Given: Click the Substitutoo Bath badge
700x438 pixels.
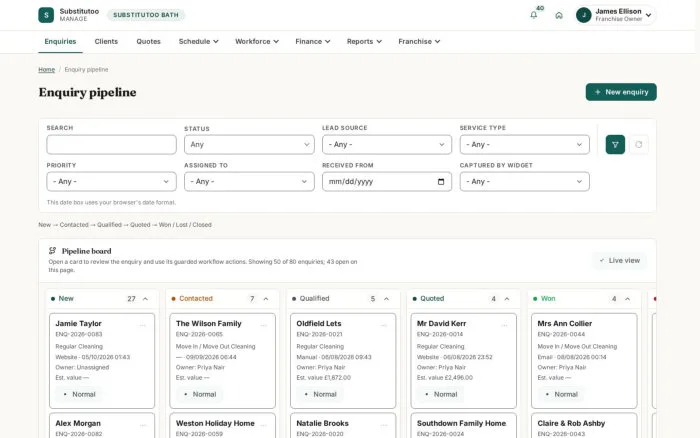Looking at the screenshot, I should (x=146, y=15).
